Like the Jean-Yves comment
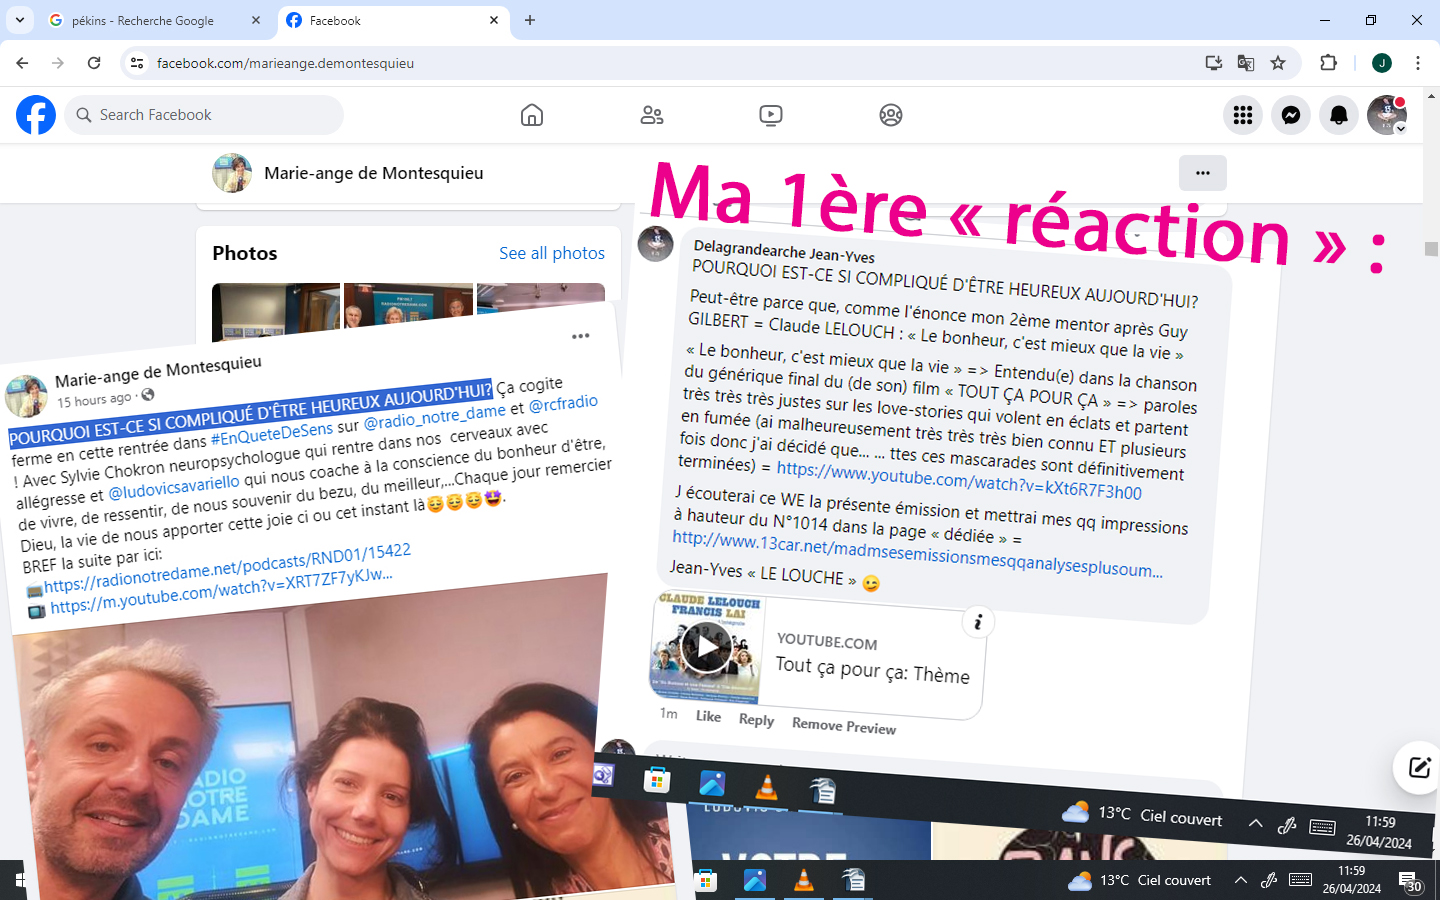This screenshot has height=900, width=1440. point(708,716)
